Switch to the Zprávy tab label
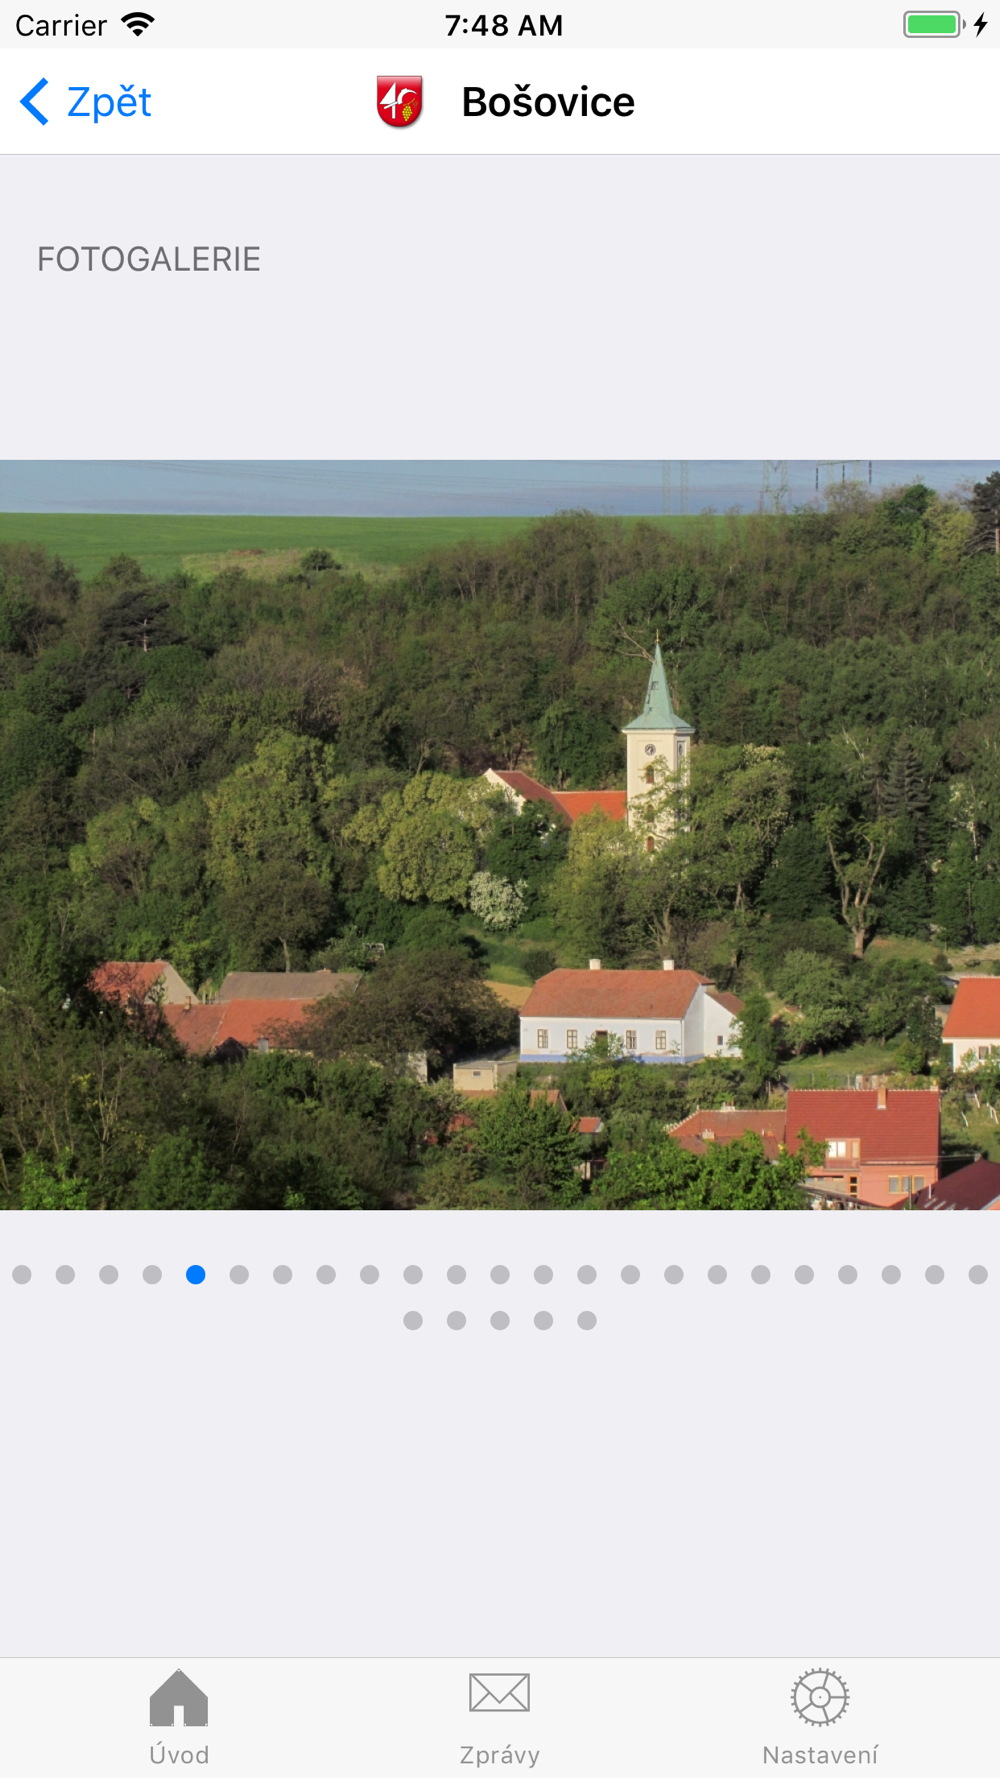Screen dimensions: 1000x1778 tap(500, 1755)
